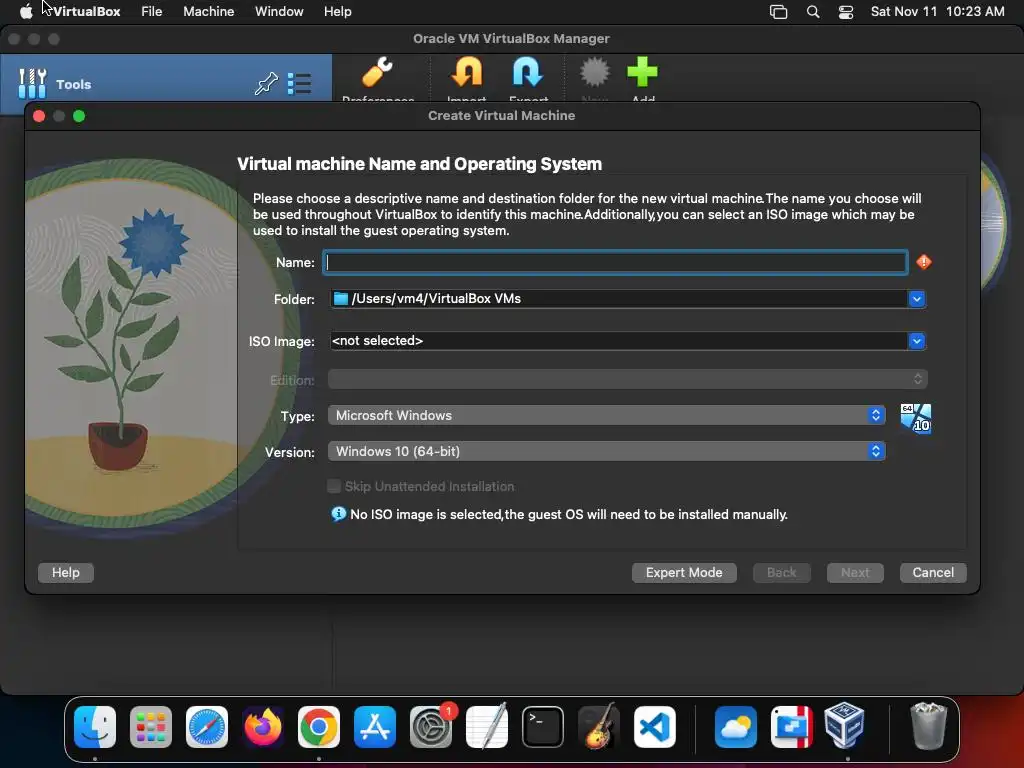This screenshot has height=768, width=1024.
Task: Expand the Folder dropdown arrow
Action: [916, 298]
